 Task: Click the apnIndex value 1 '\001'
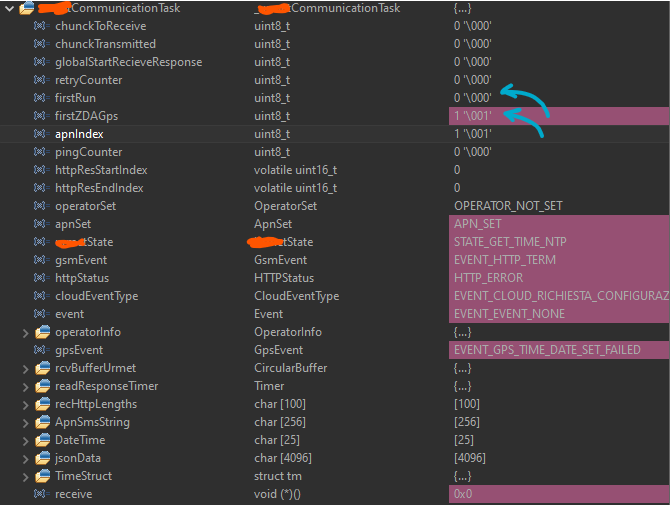(473, 134)
